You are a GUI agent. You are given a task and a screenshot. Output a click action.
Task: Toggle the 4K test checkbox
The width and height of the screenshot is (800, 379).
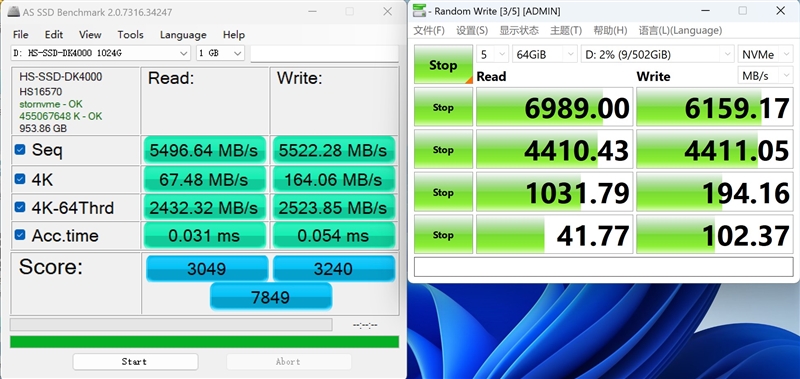tap(20, 179)
